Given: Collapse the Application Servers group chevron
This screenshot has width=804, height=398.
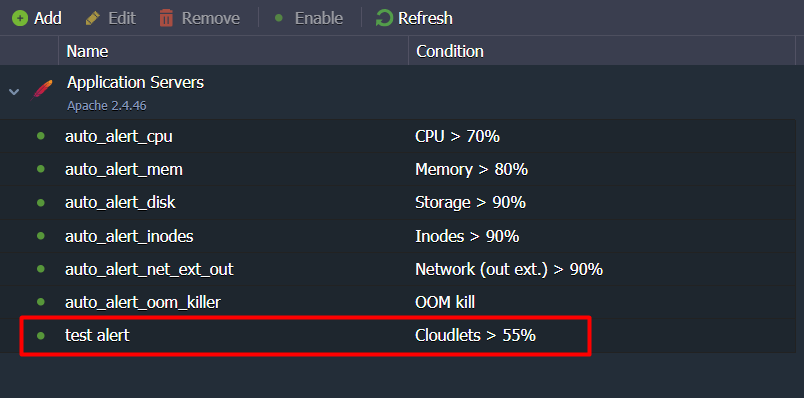Looking at the screenshot, I should coord(14,92).
